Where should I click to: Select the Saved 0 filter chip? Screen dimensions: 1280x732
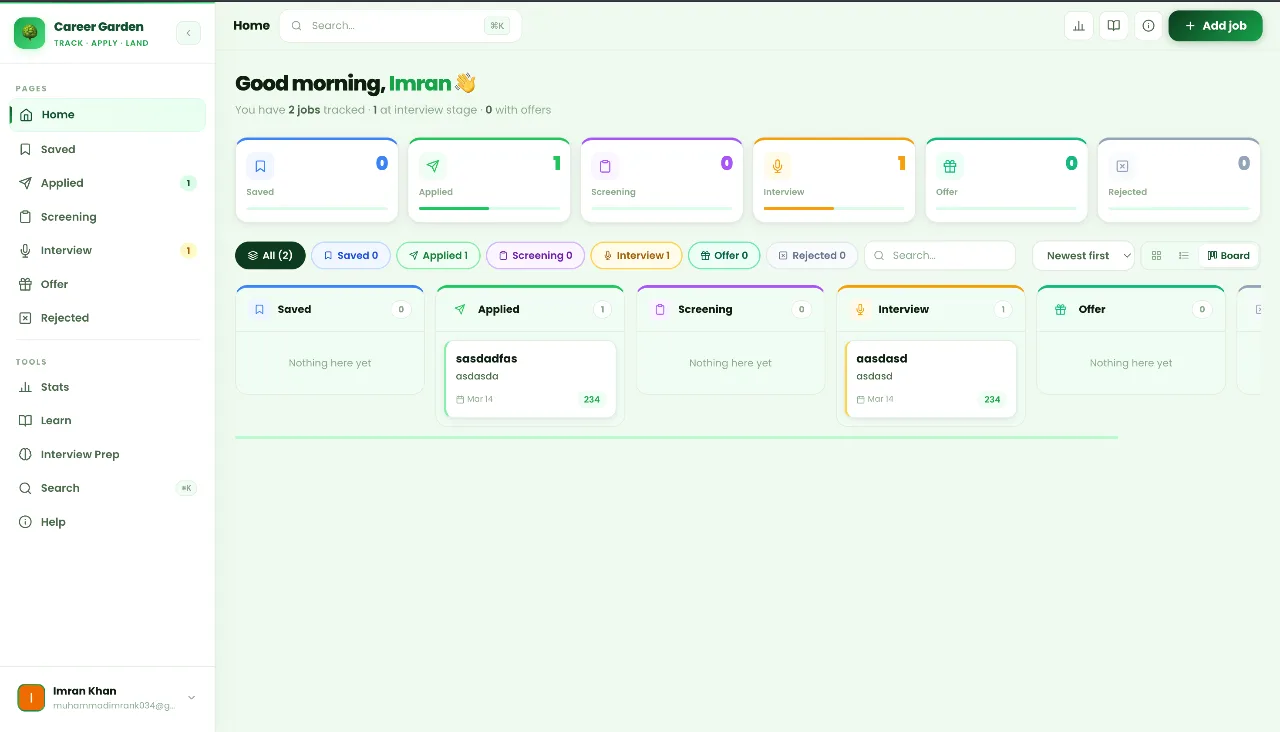tap(350, 256)
